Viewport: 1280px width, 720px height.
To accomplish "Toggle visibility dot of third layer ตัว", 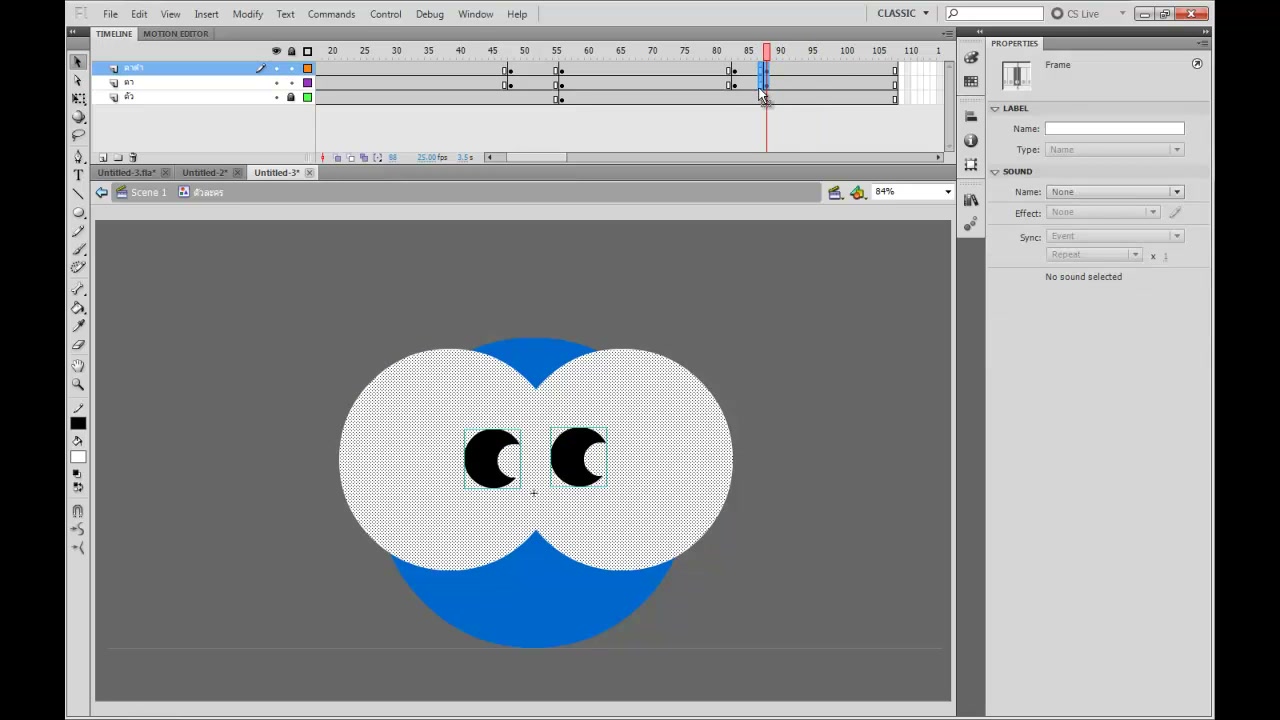I will point(277,97).
